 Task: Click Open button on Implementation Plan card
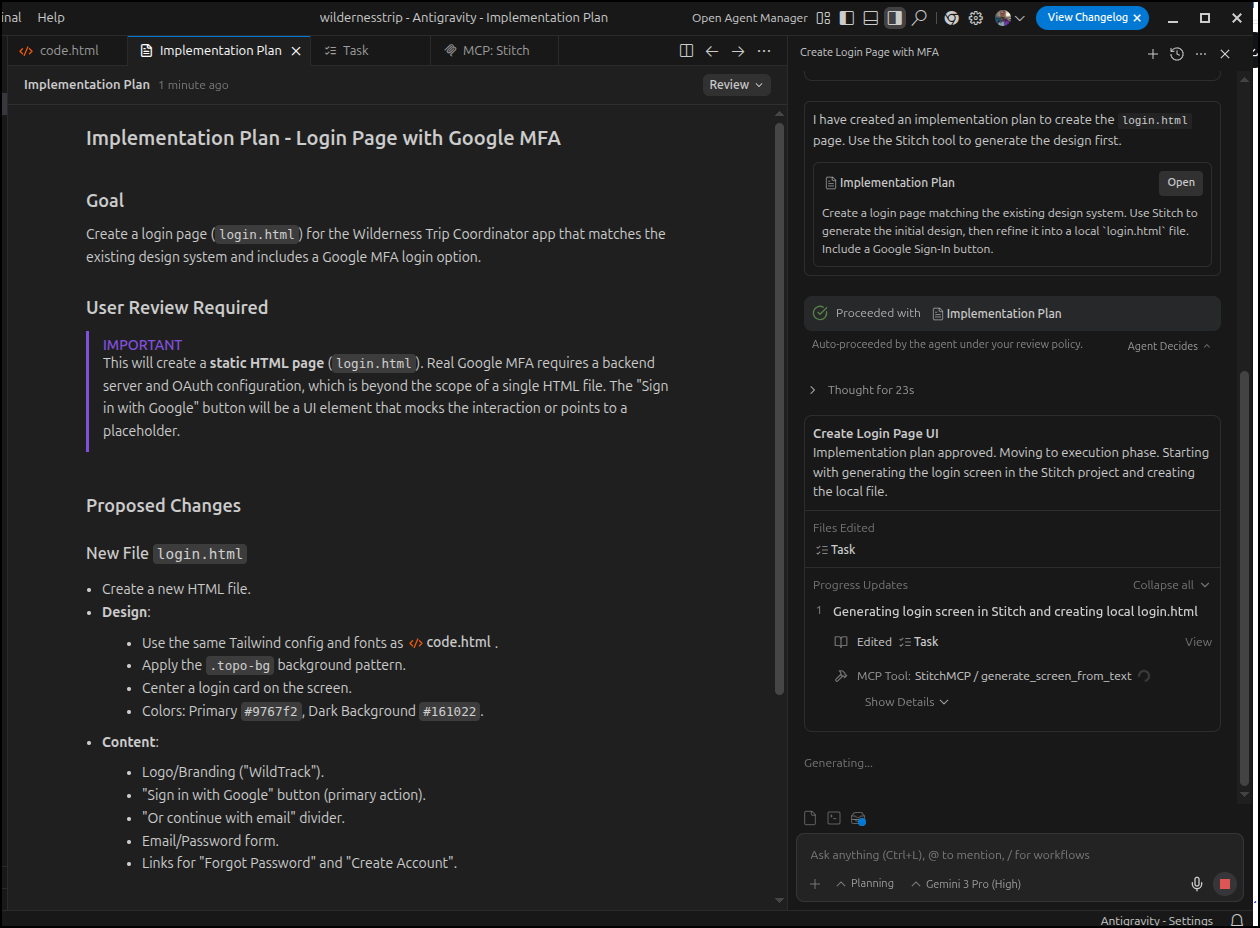point(1180,183)
